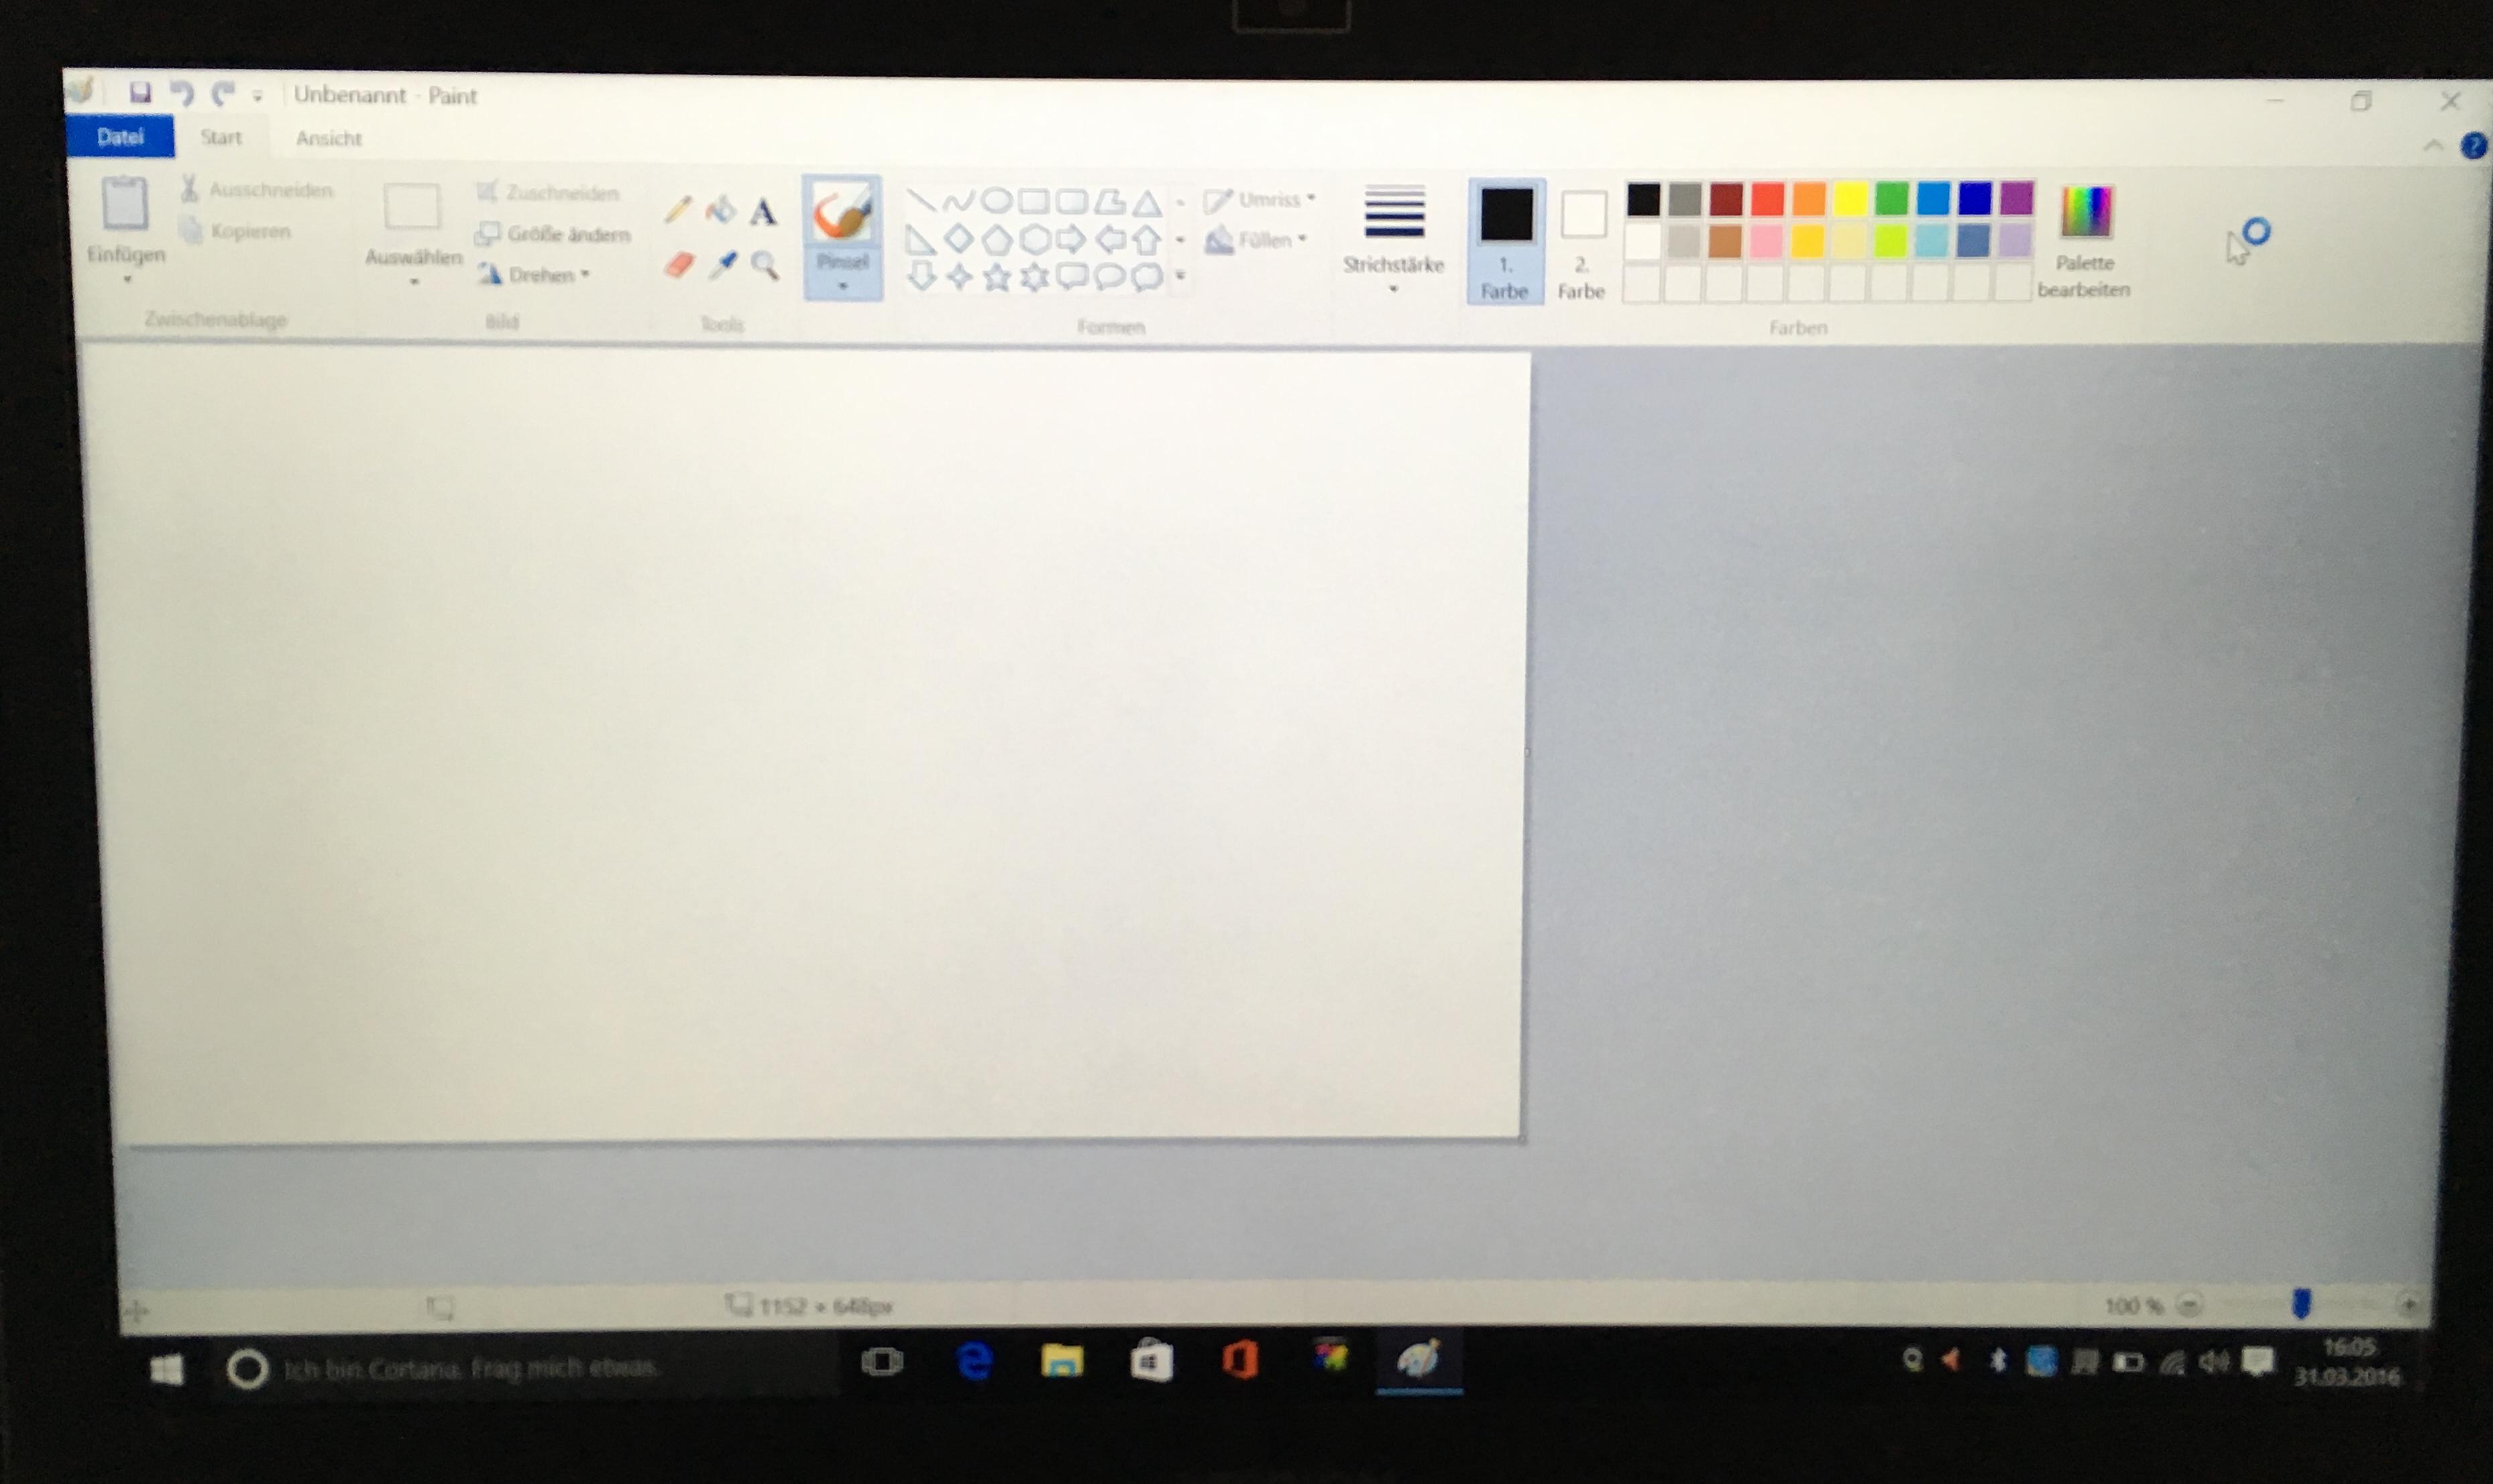Open the Datei menu
This screenshot has height=1484, width=2493.
120,137
